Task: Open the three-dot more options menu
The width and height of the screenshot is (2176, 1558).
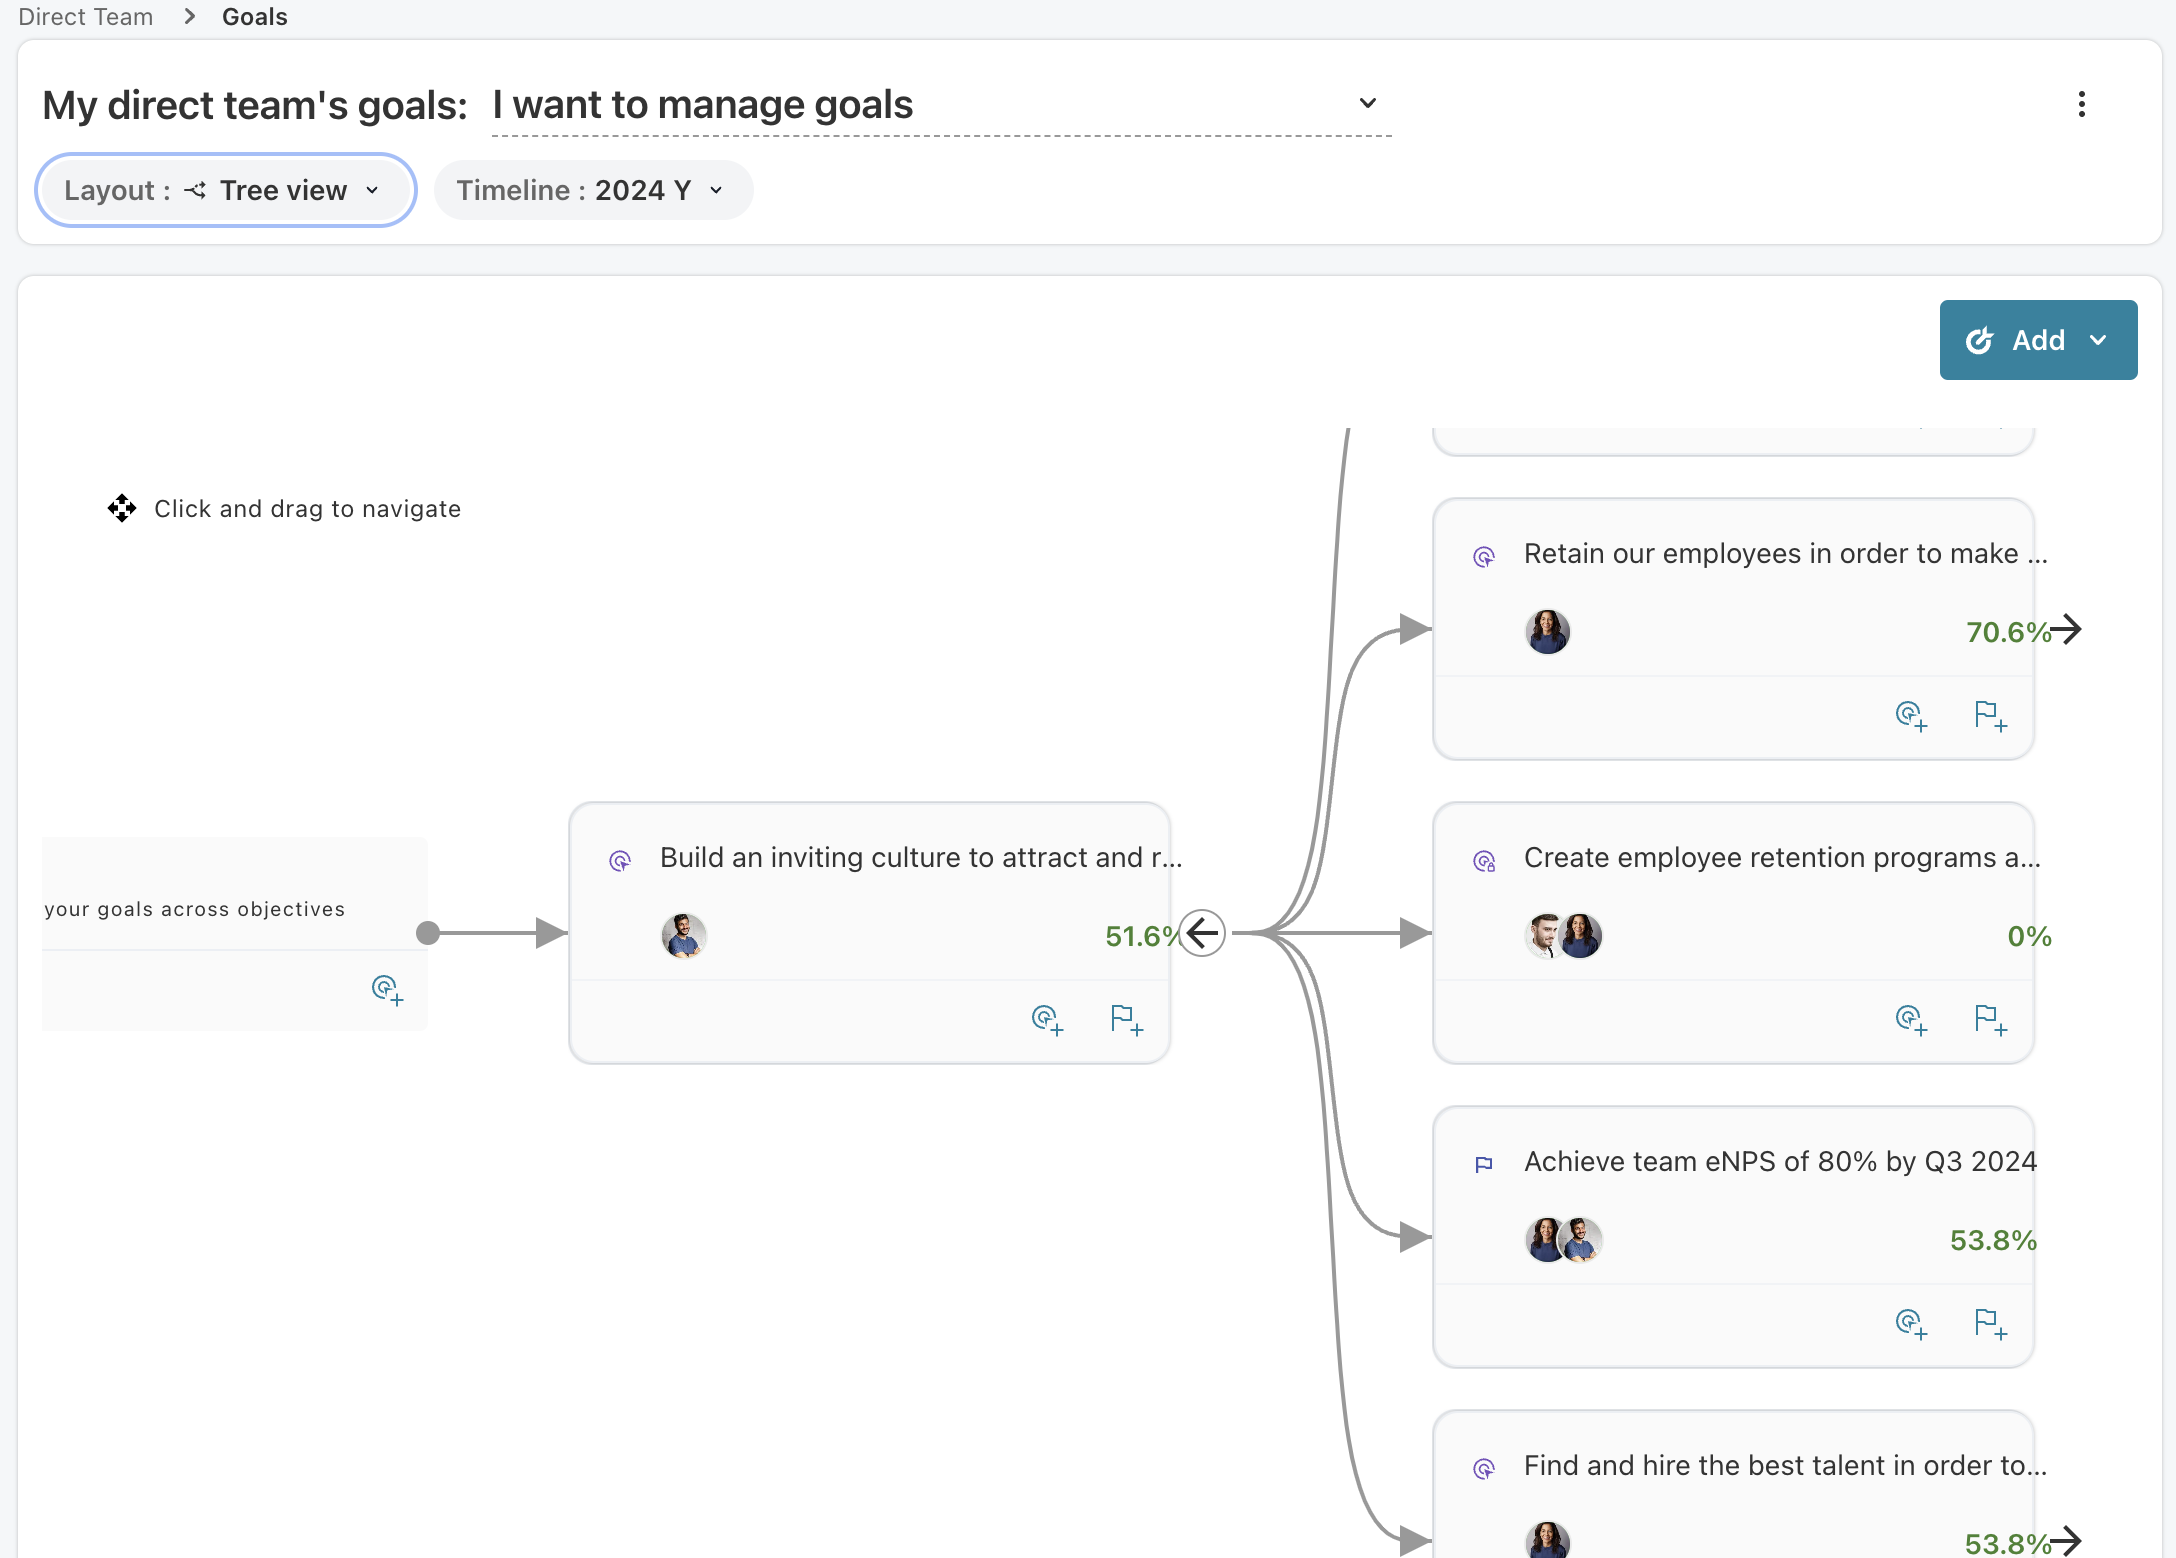Action: pyautogui.click(x=2081, y=104)
